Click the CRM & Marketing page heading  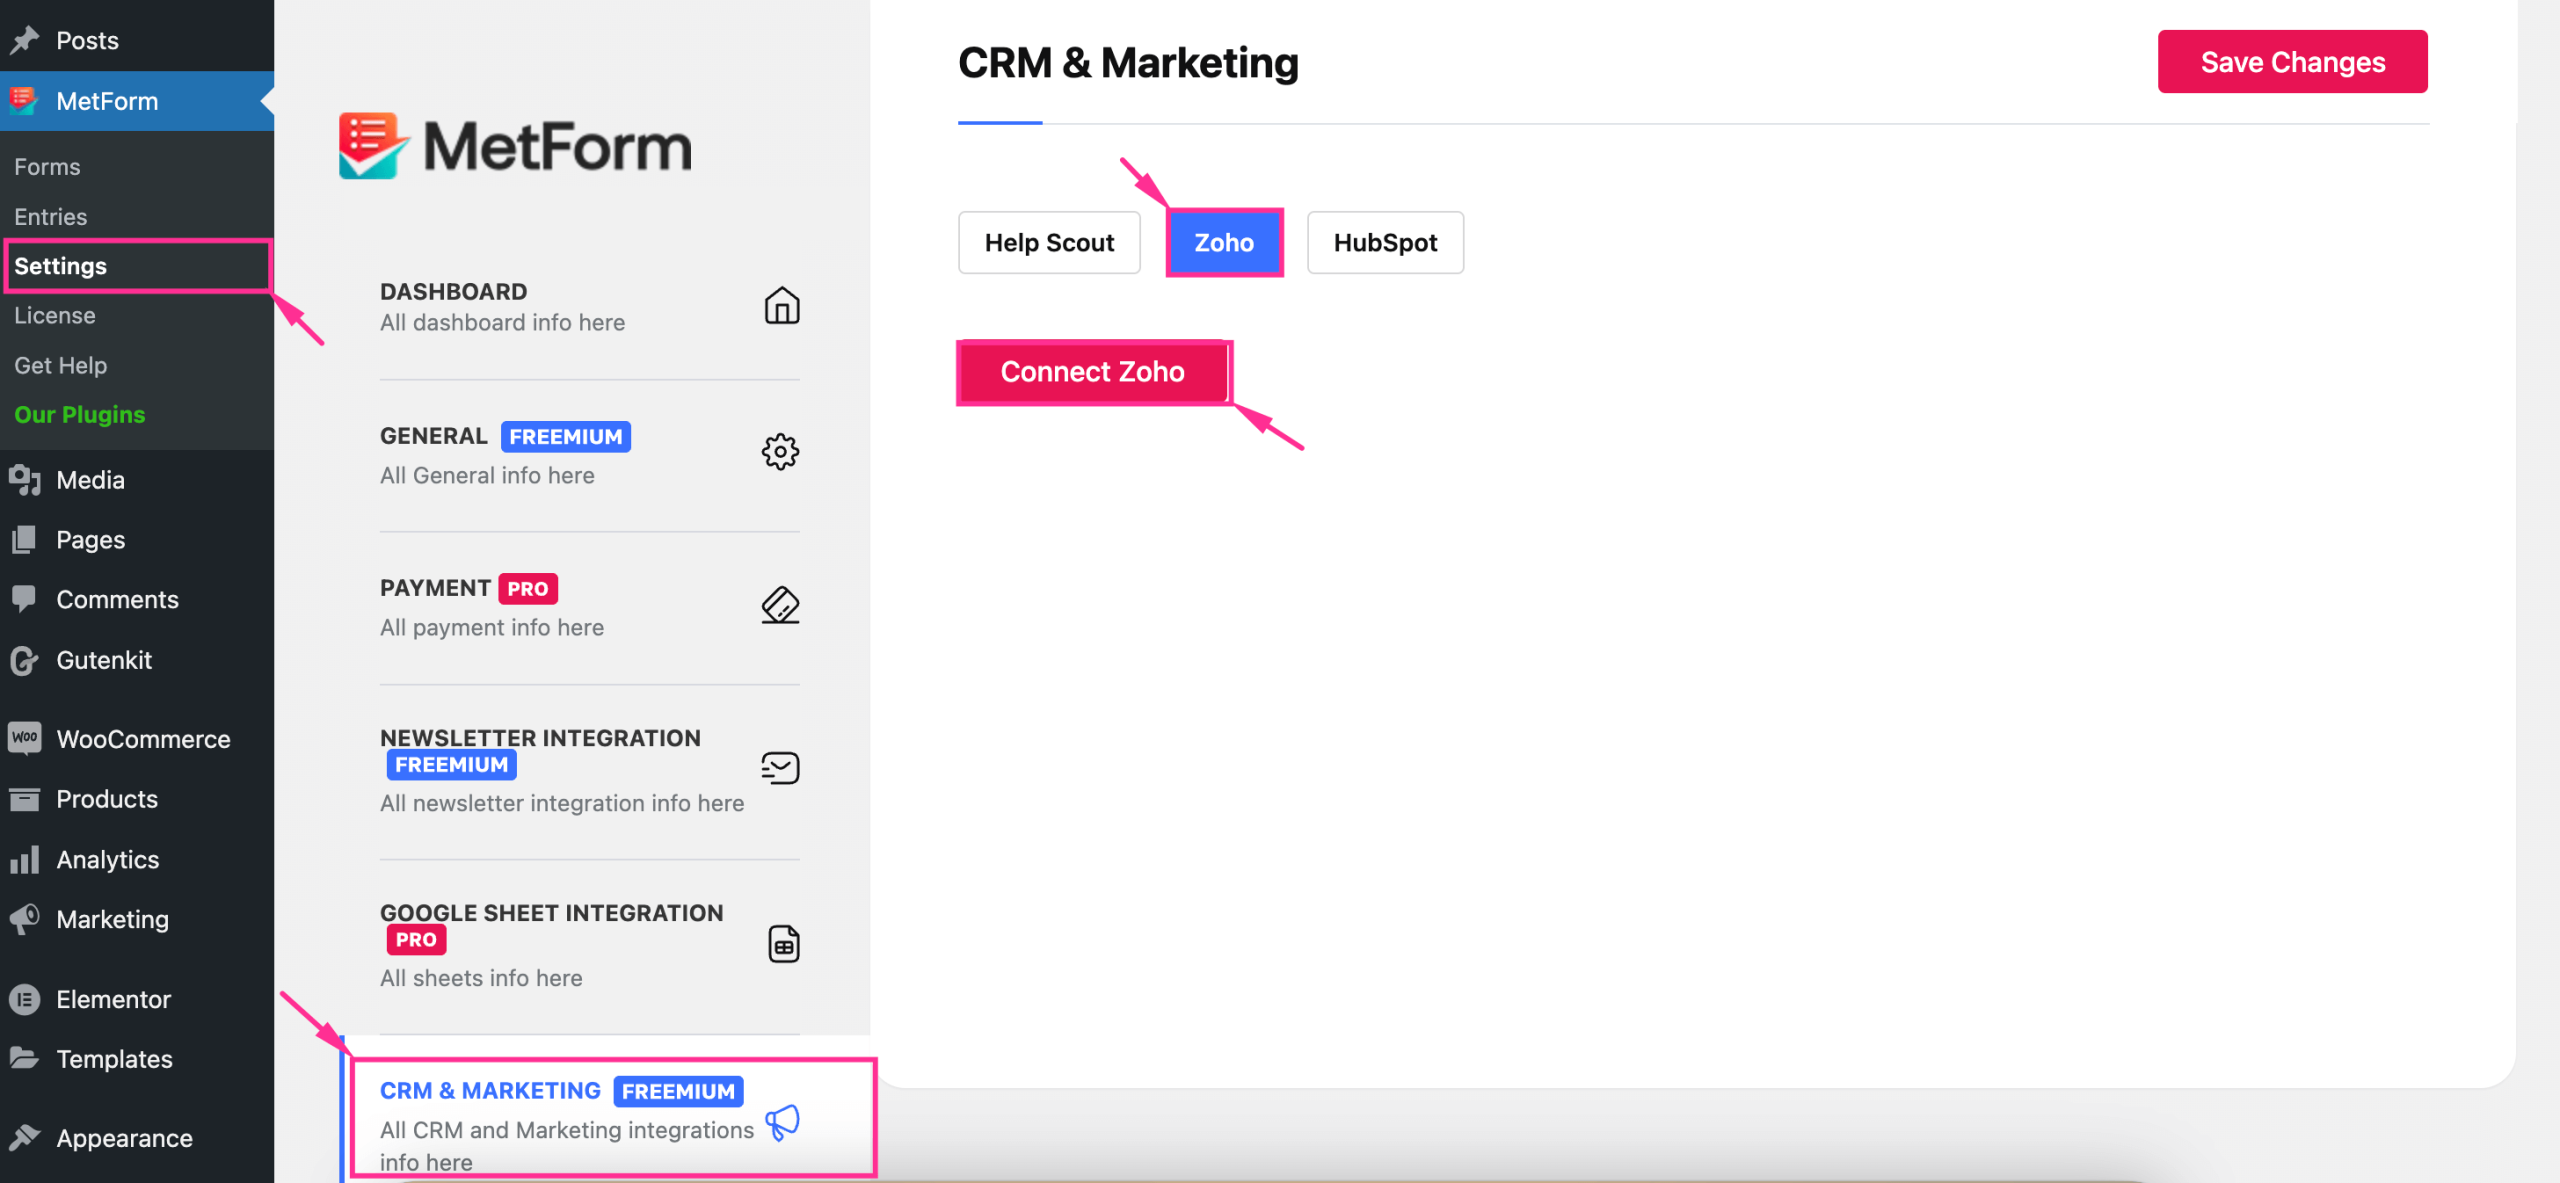coord(1128,63)
